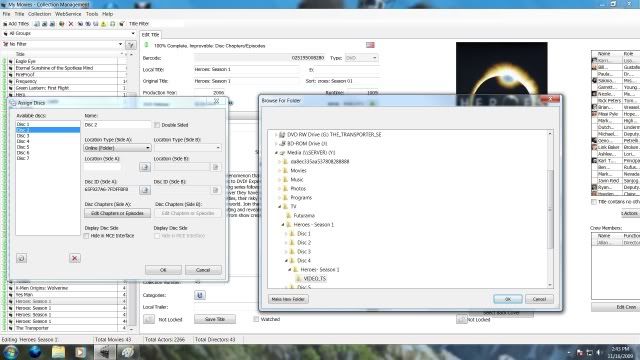The height and width of the screenshot is (360, 640).
Task: Select Disc 5 in Available discs list
Action: [48, 147]
